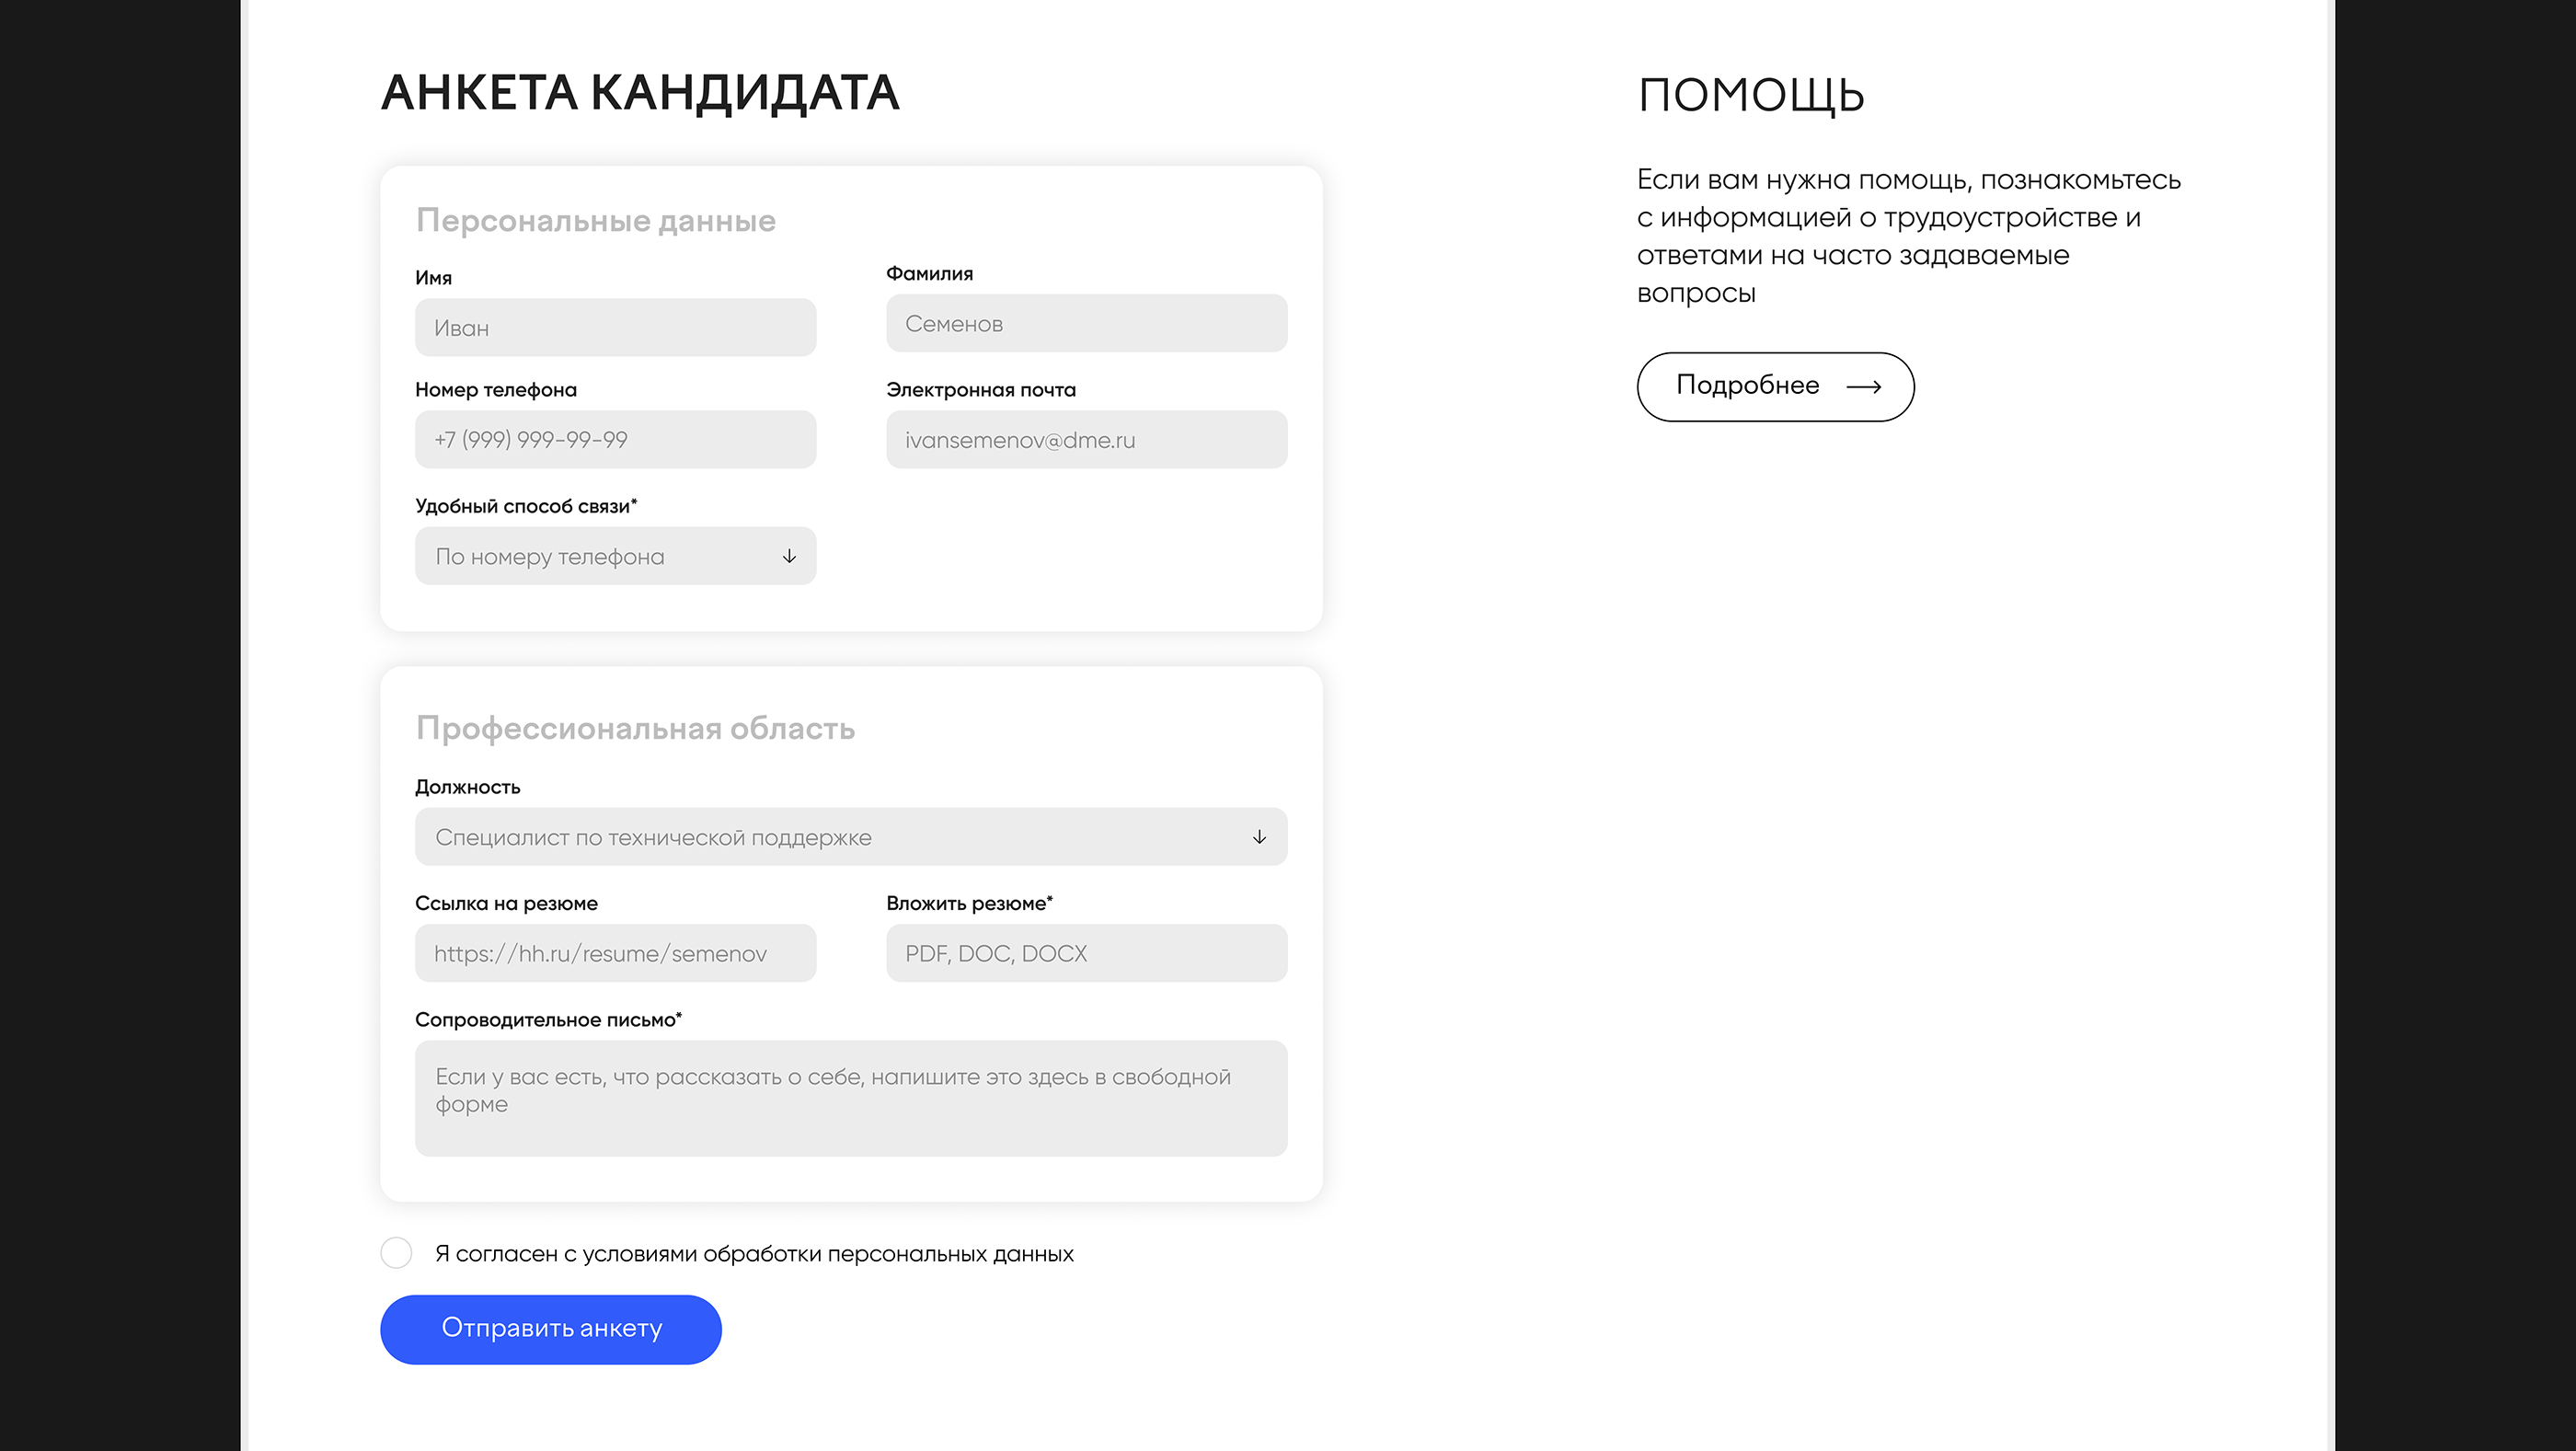Focus the 'Ссылка на резюме' URL field
The image size is (2576, 1451).
coord(615,953)
